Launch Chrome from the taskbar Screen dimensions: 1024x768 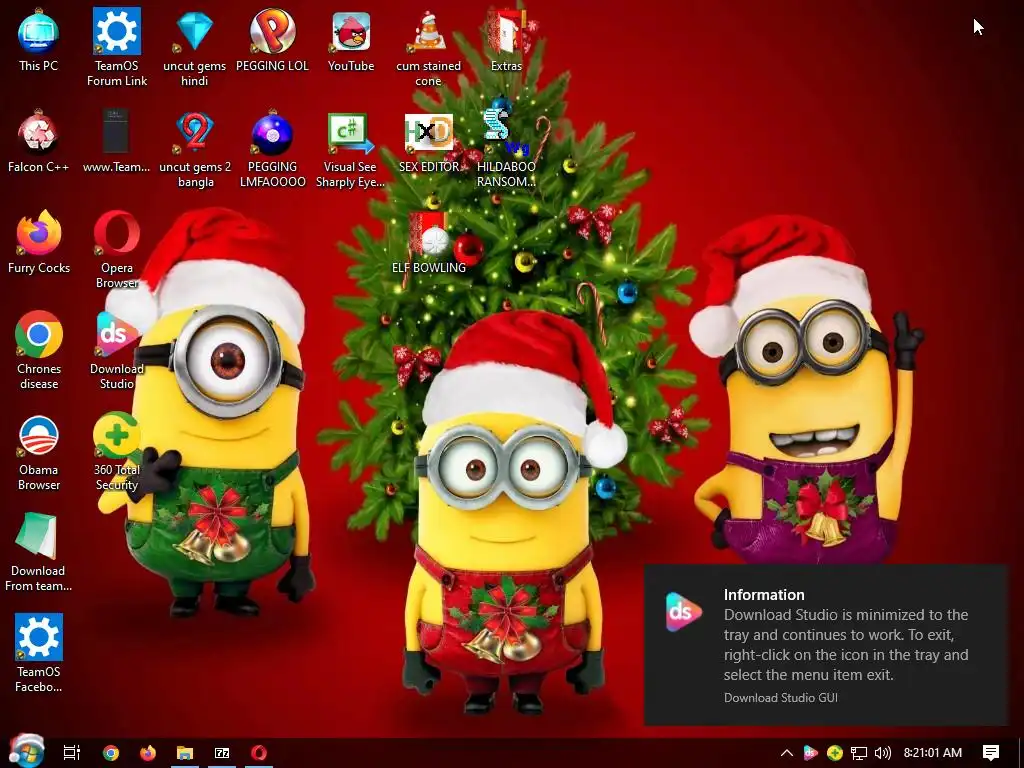[111, 753]
